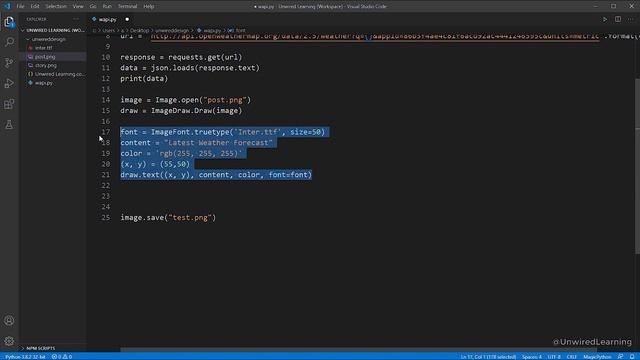The height and width of the screenshot is (360, 640).
Task: Change end of line sequence CRLF
Action: (571, 357)
